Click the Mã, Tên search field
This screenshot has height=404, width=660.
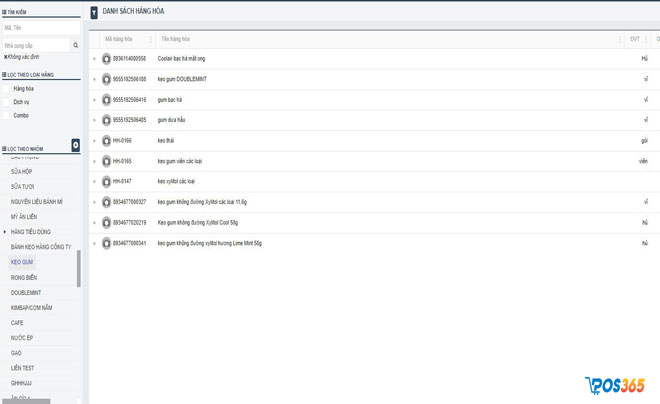tap(41, 28)
